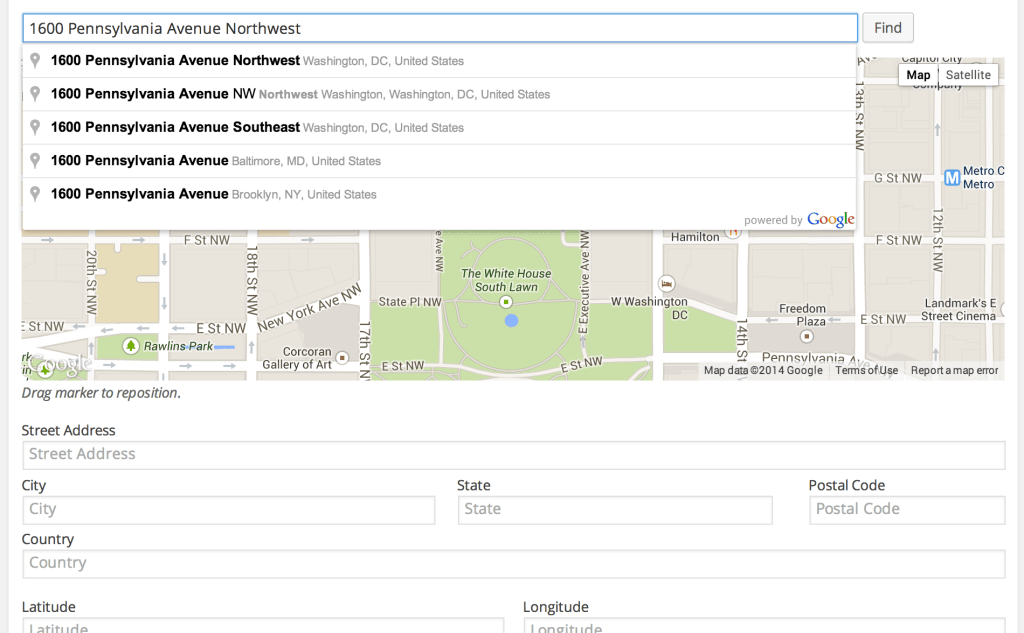Pick the Brooklyn, NY address suggestion
Viewport: 1024px width, 633px height.
point(213,194)
